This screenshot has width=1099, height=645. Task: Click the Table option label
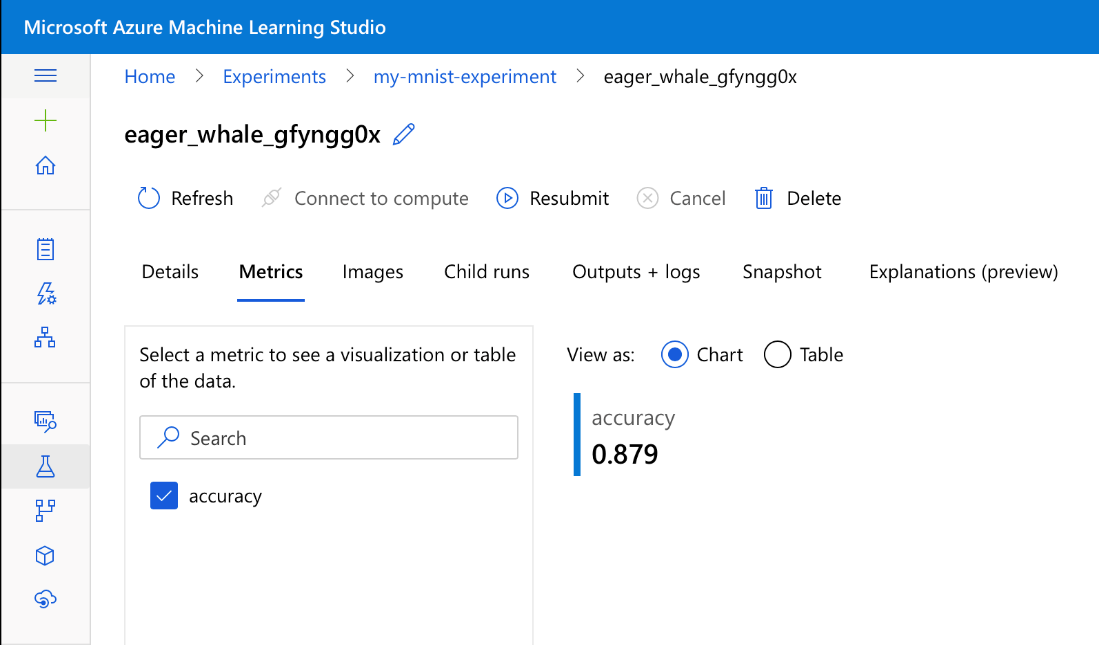click(x=821, y=355)
